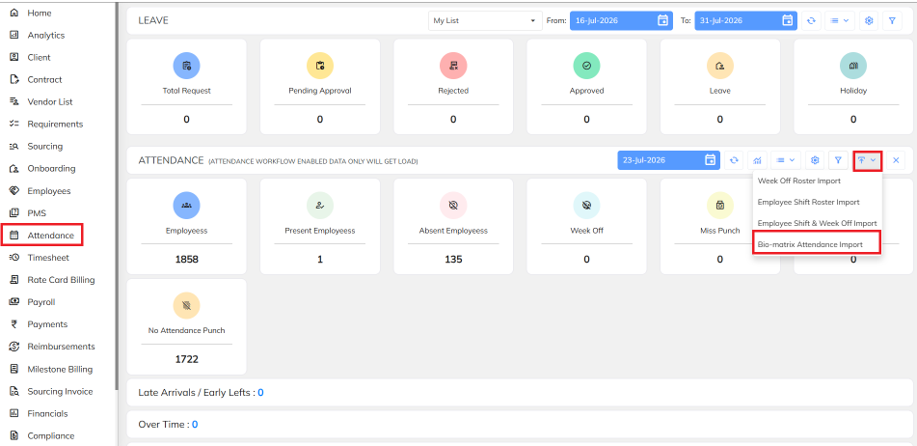Open the Absent Employeess card
This screenshot has width=917, height=446.
(453, 226)
